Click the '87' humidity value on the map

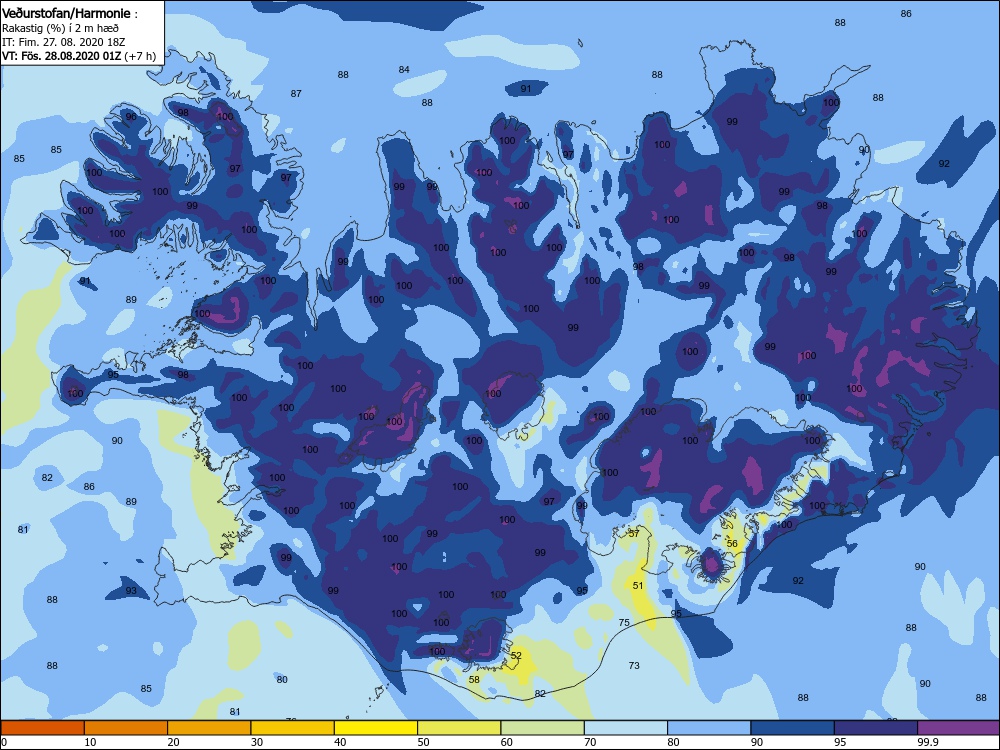click(x=296, y=94)
